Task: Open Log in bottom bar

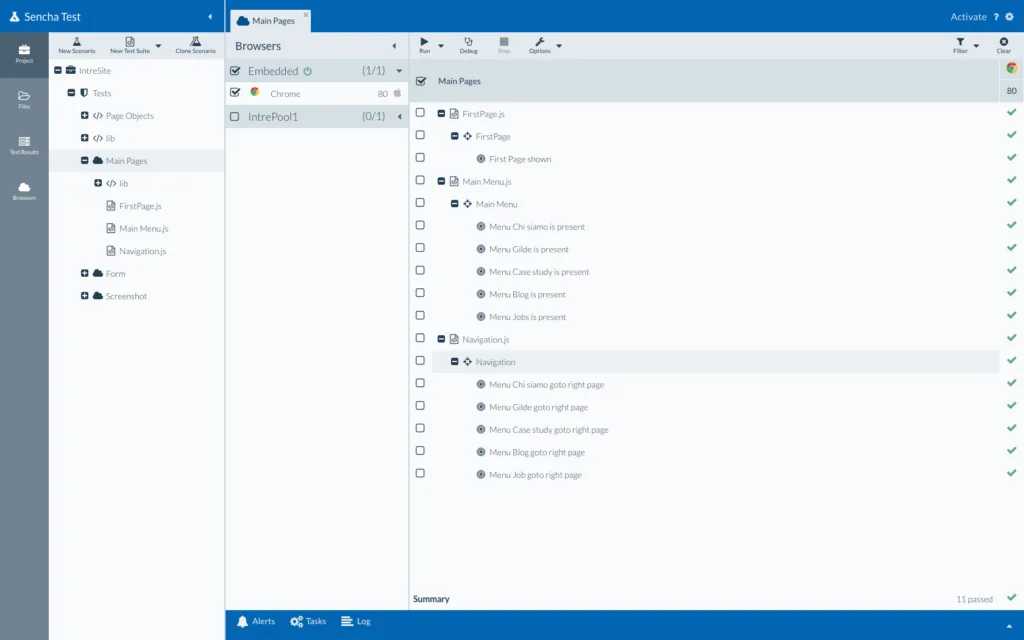Action: (356, 621)
